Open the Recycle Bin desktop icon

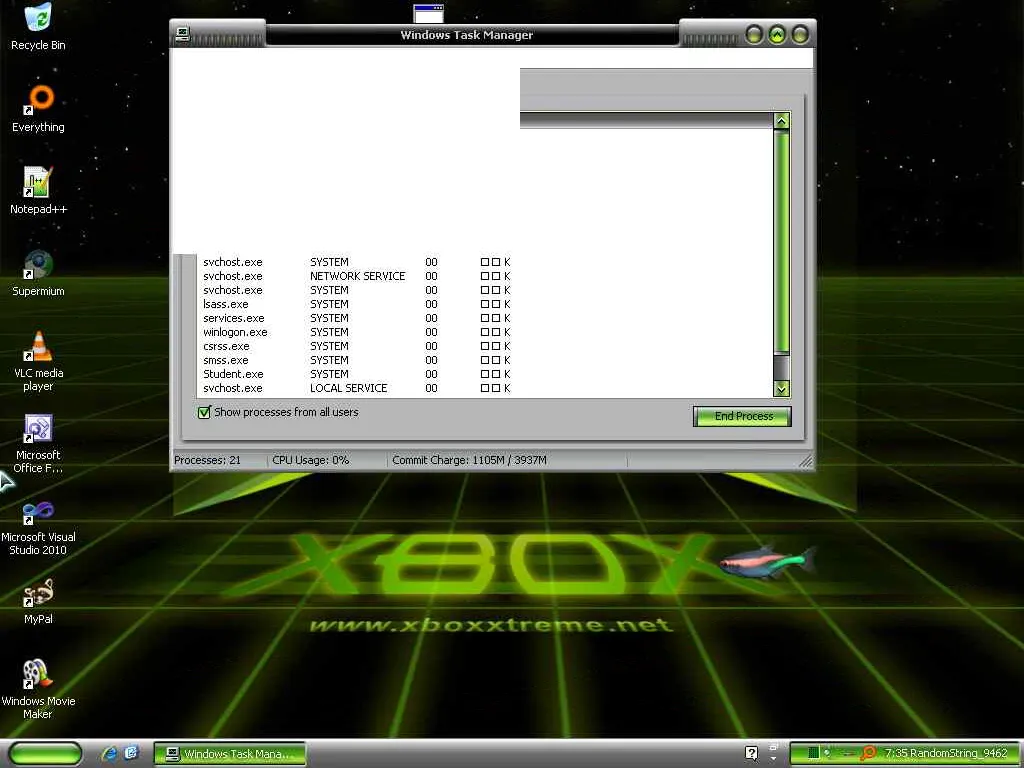coord(38,26)
